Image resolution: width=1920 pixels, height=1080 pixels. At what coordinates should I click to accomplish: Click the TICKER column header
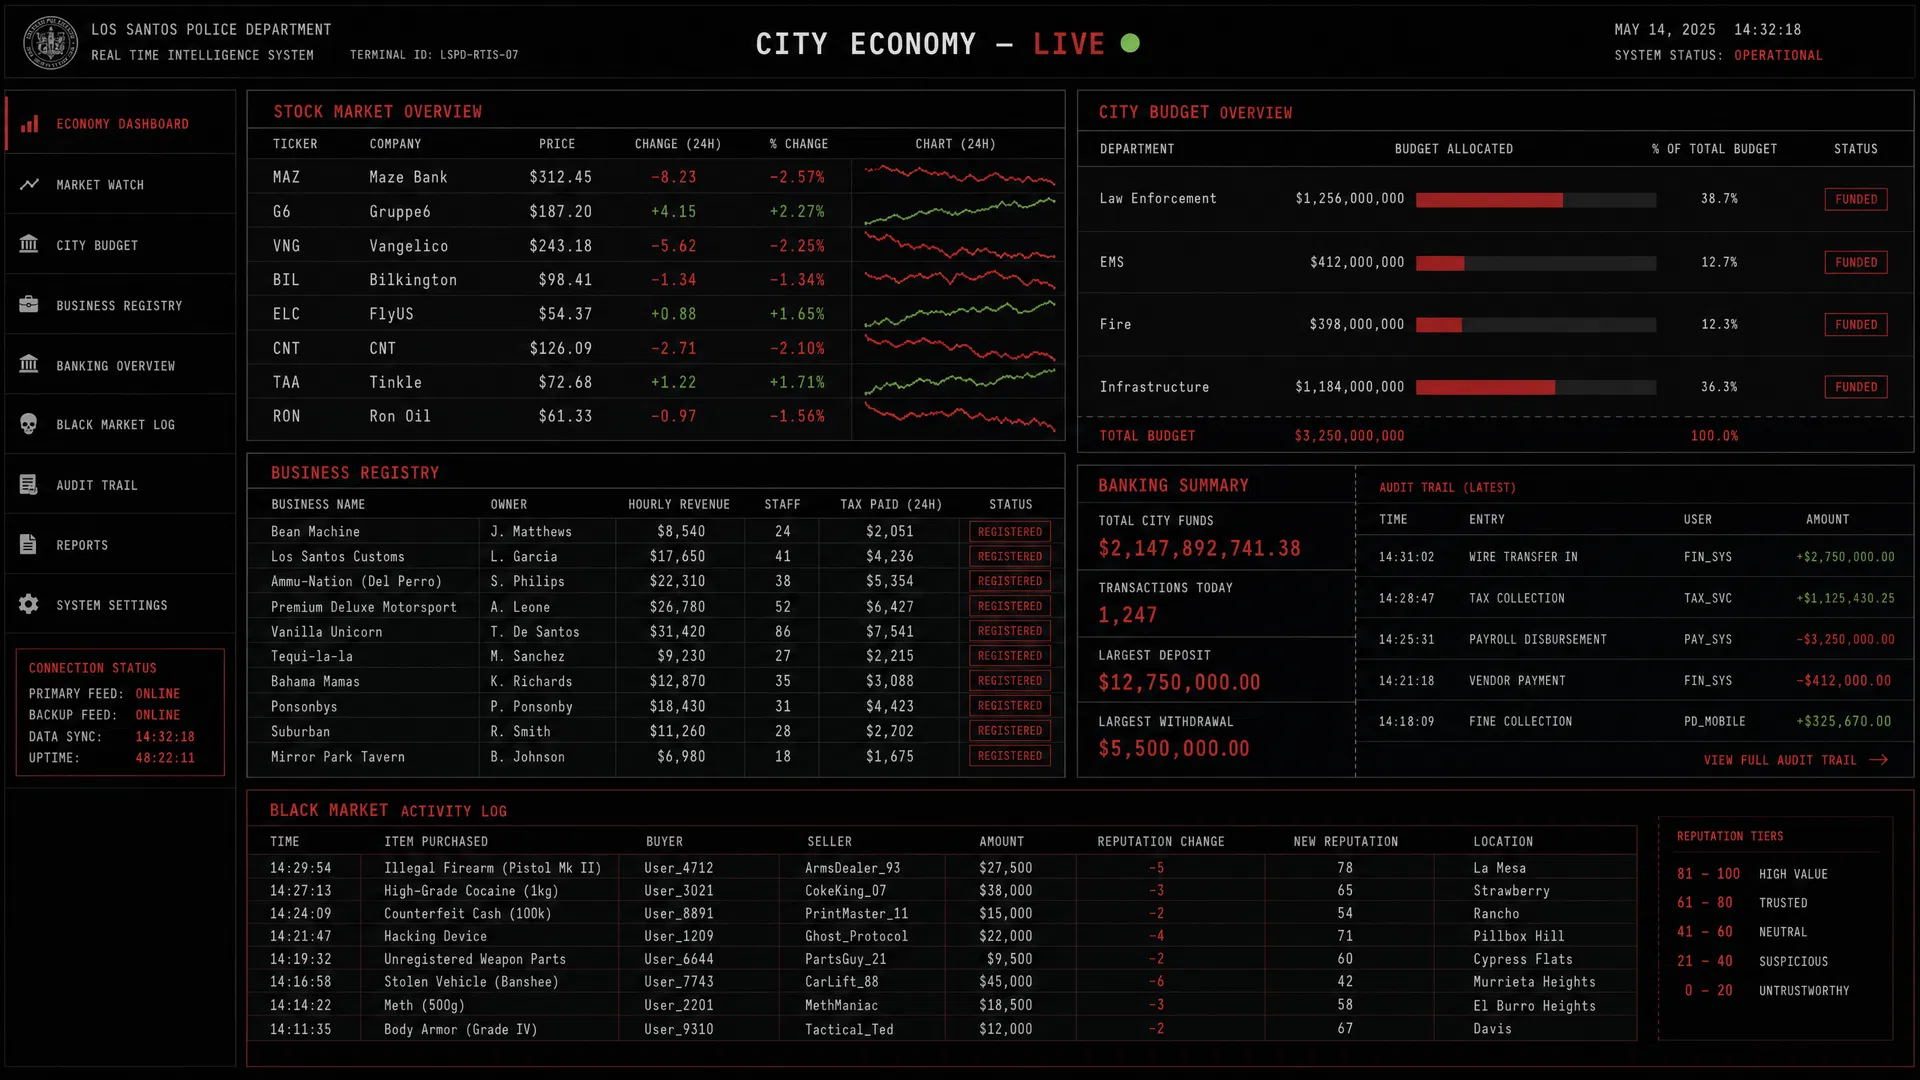point(295,144)
